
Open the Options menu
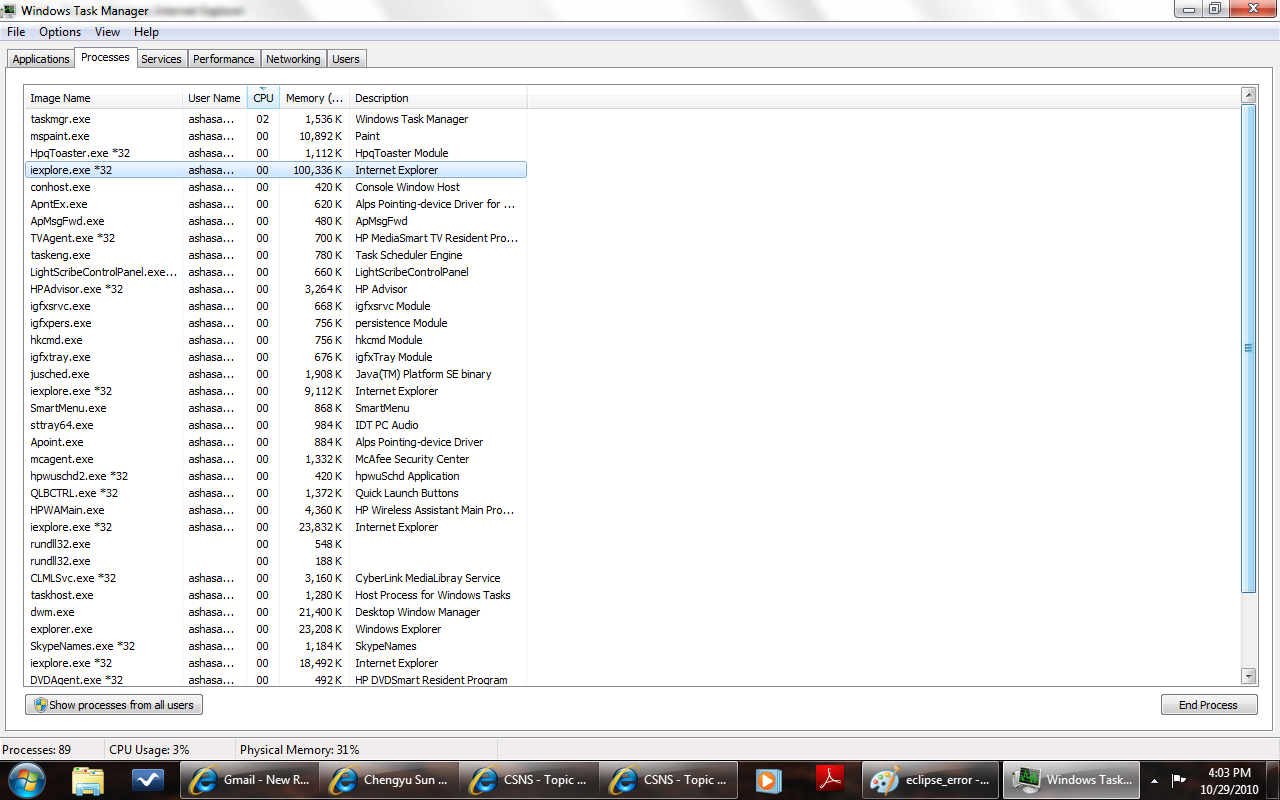pos(60,32)
